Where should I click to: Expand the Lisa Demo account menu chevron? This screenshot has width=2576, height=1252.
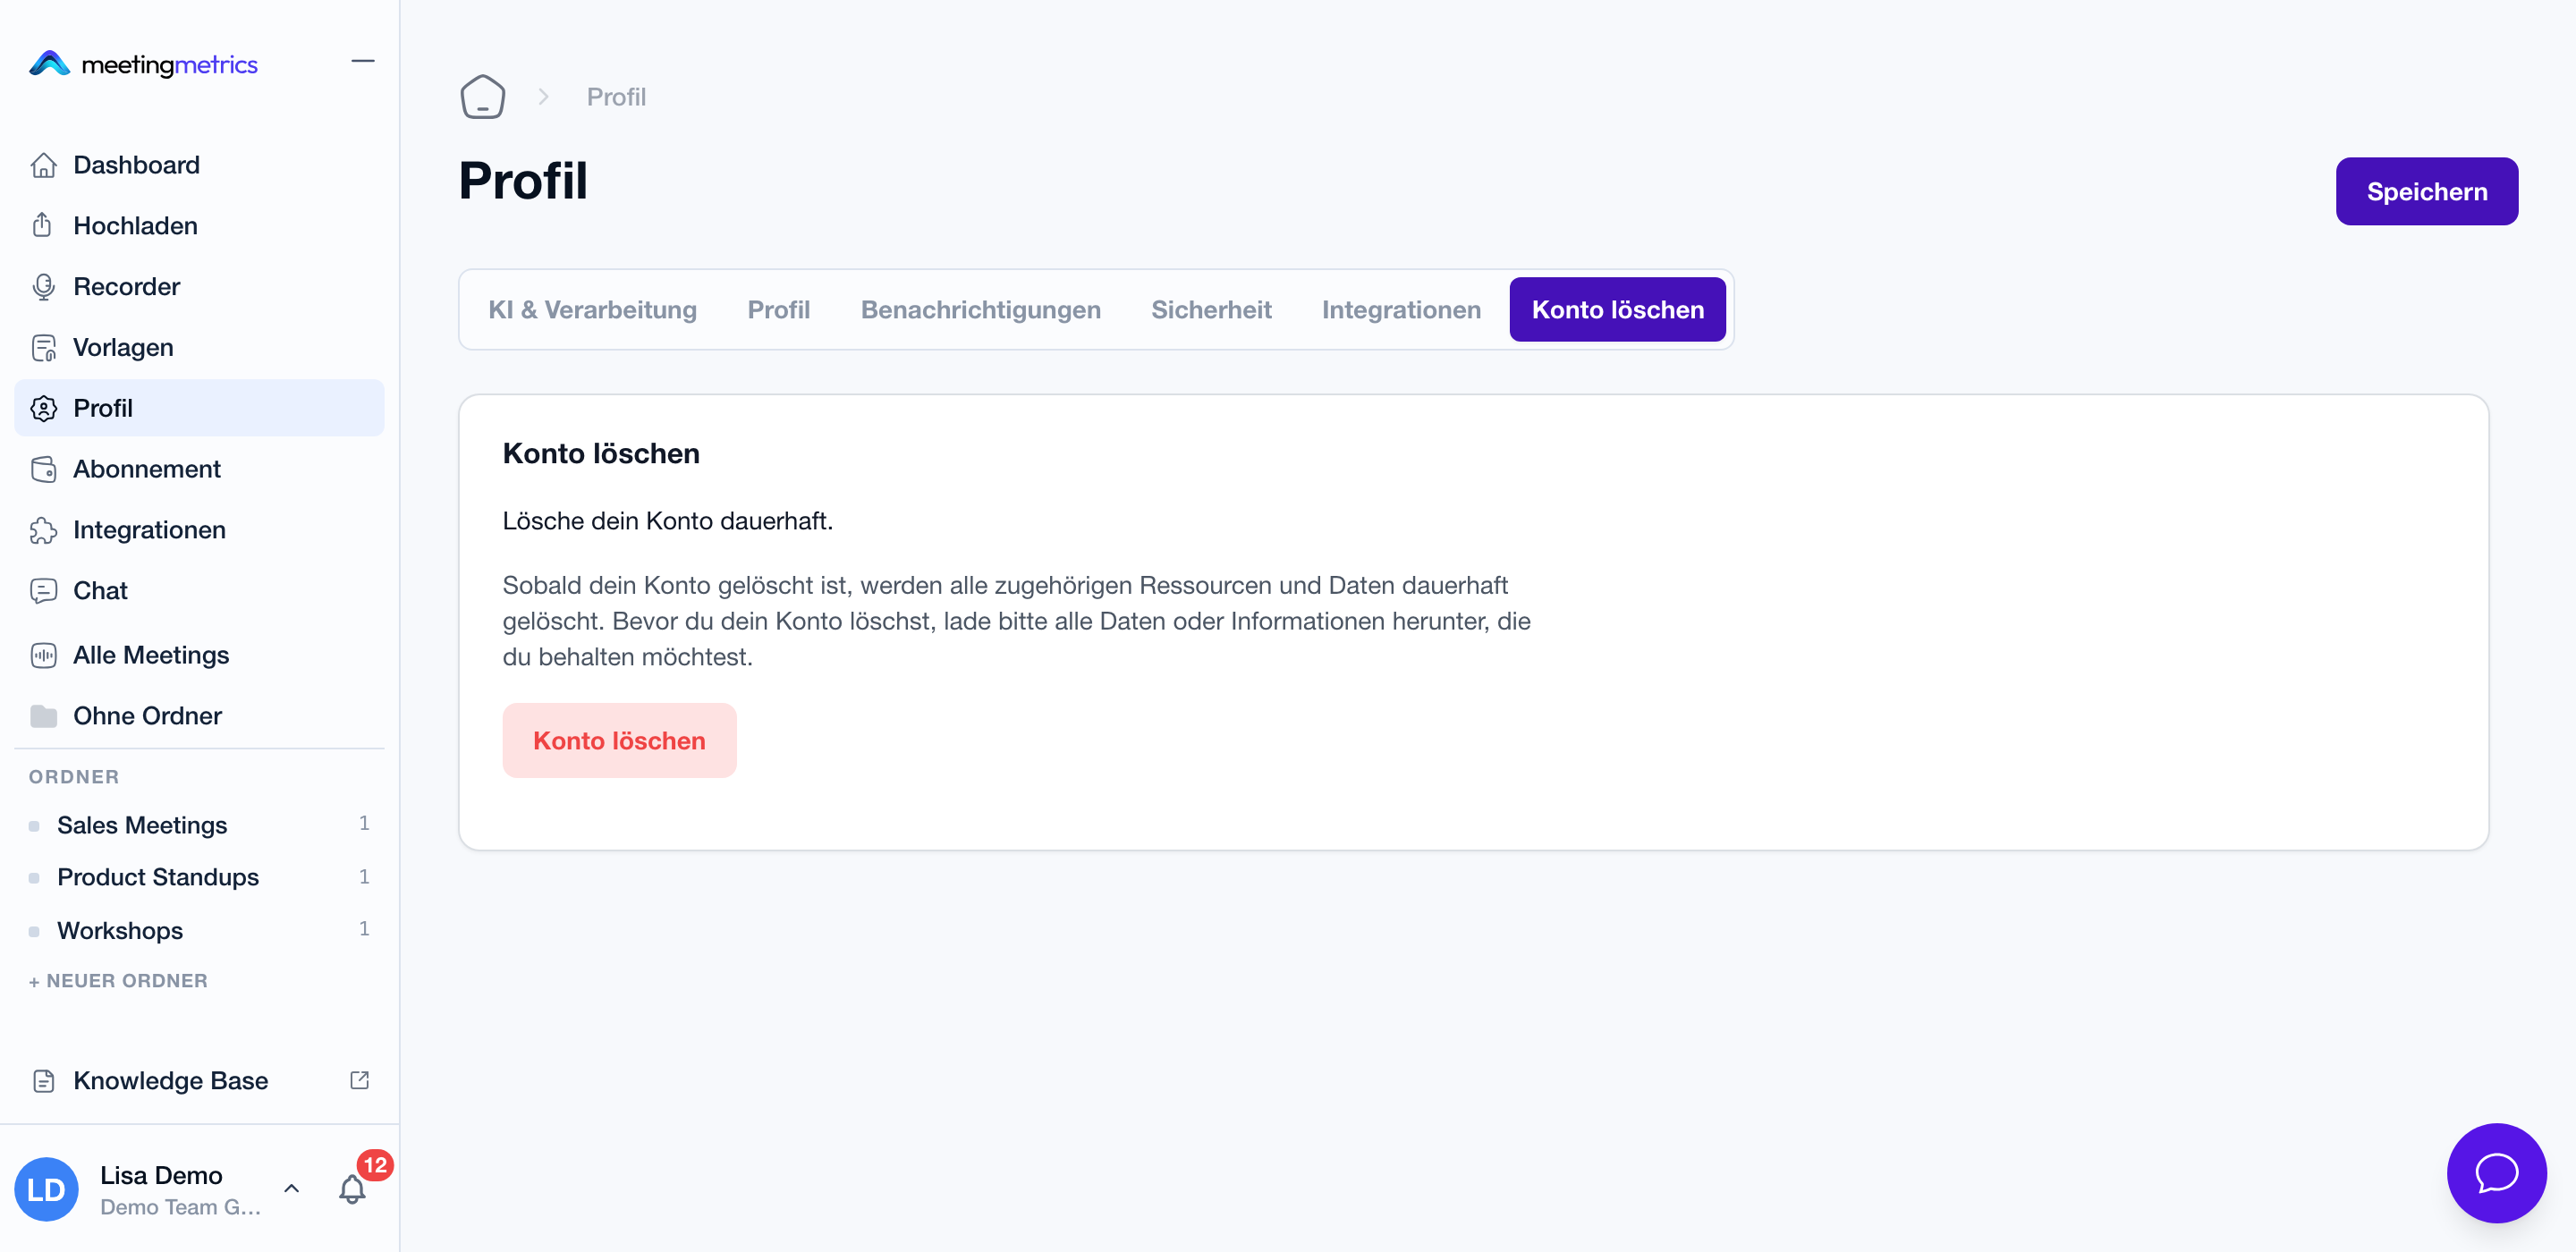click(x=292, y=1188)
